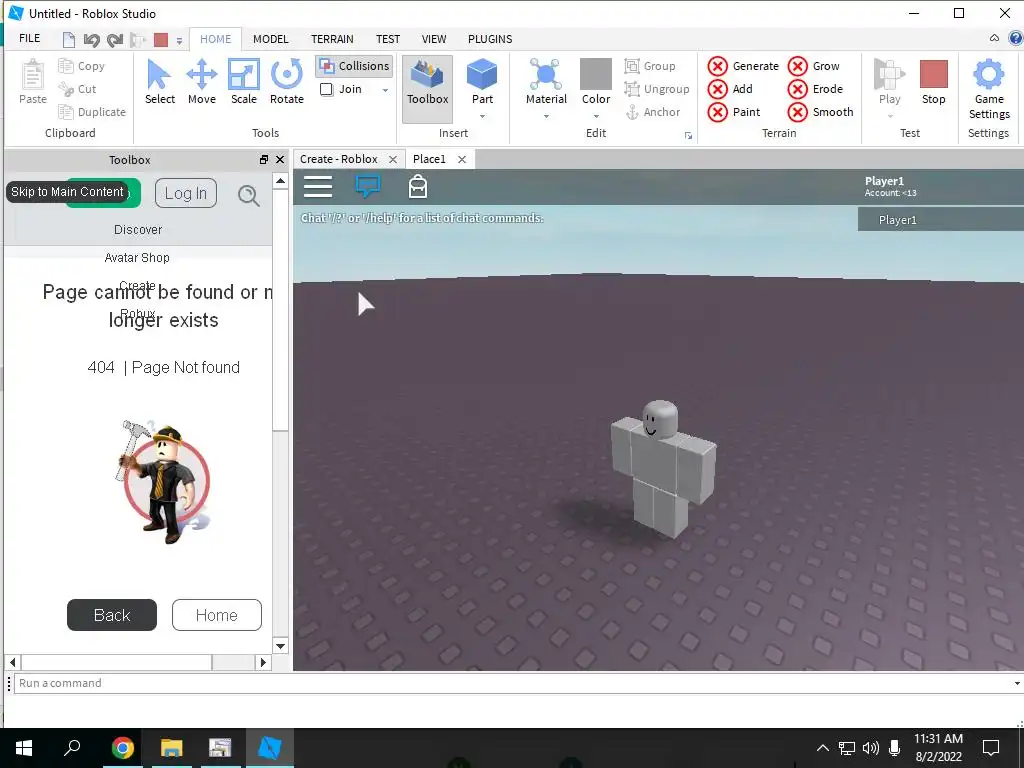This screenshot has height=768, width=1024.
Task: Open the Edit group dialog launcher
Action: (x=688, y=135)
